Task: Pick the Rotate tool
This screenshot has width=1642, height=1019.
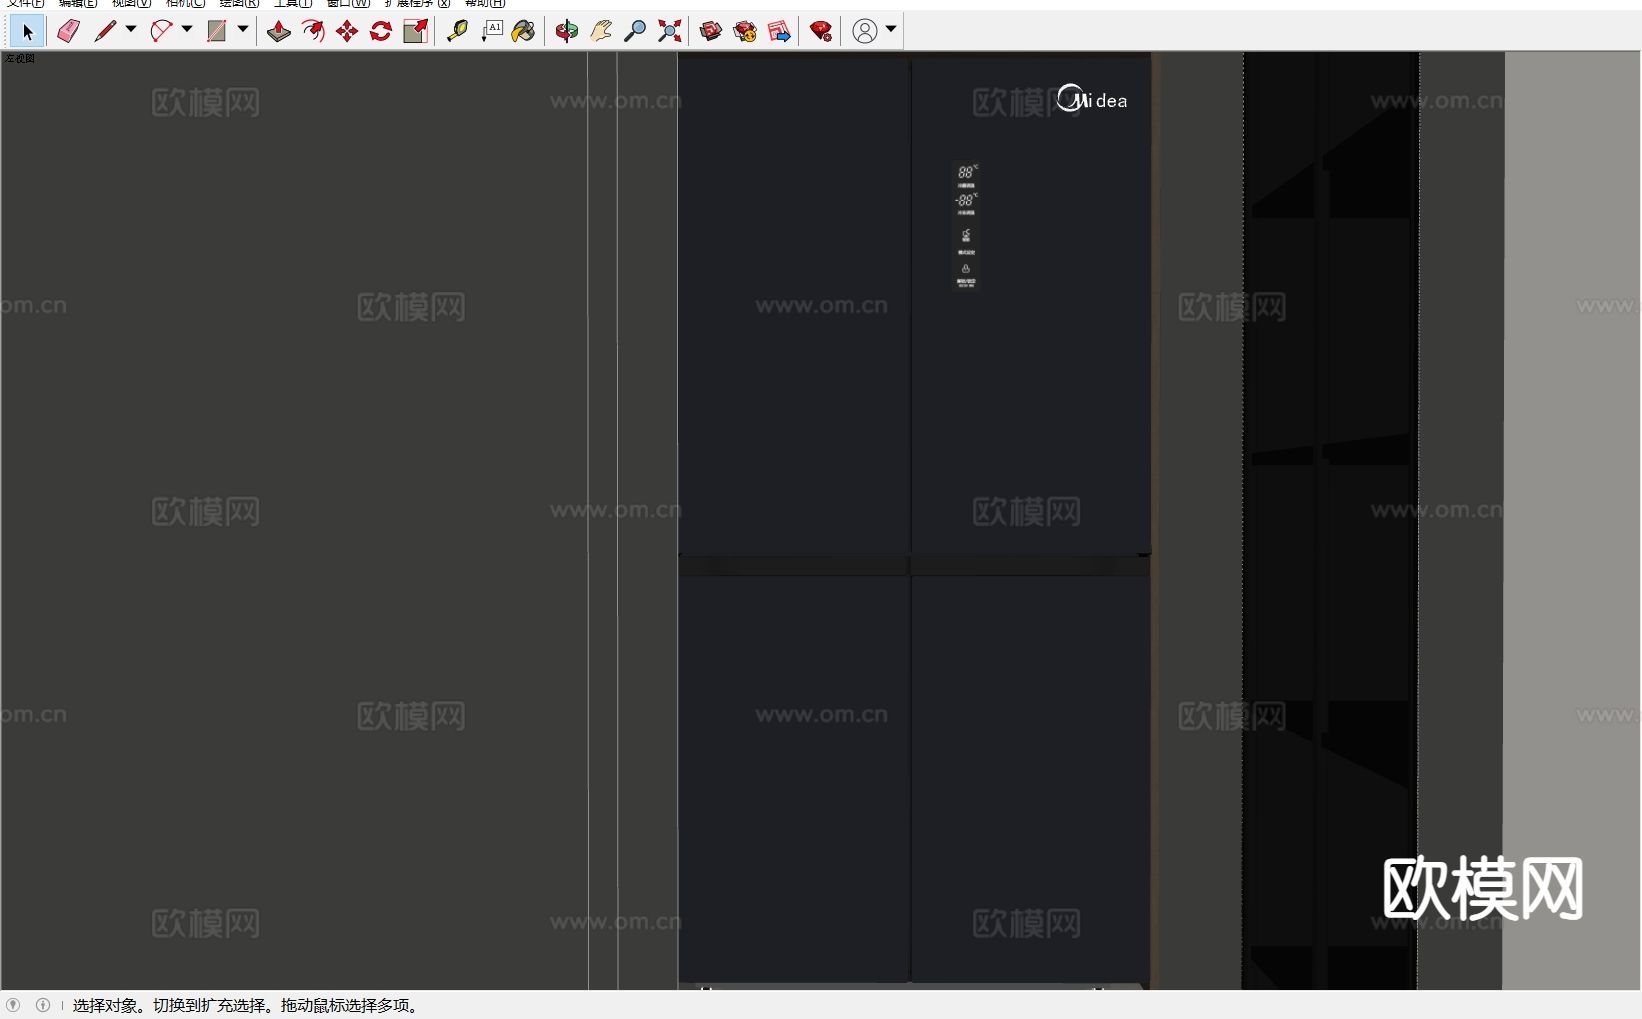Action: [381, 32]
